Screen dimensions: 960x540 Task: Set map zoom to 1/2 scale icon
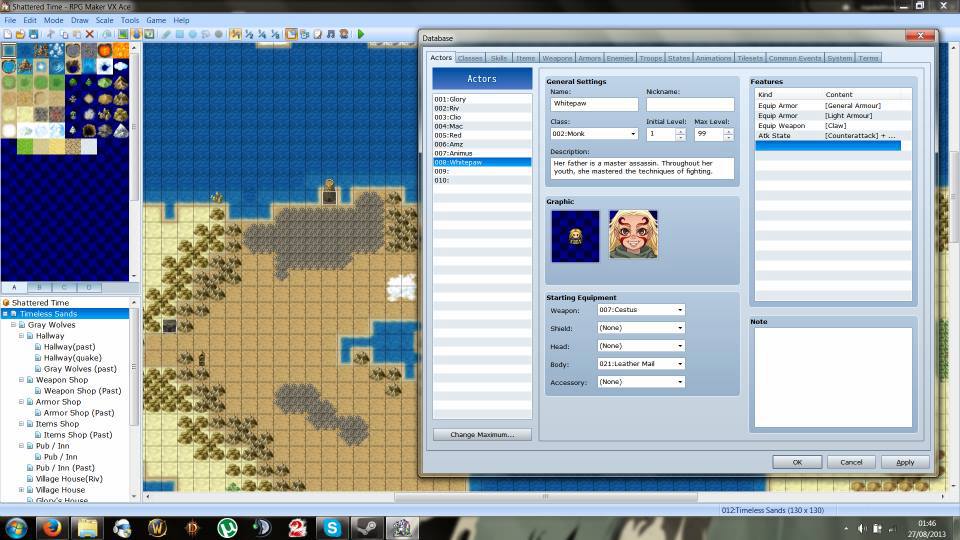250,34
